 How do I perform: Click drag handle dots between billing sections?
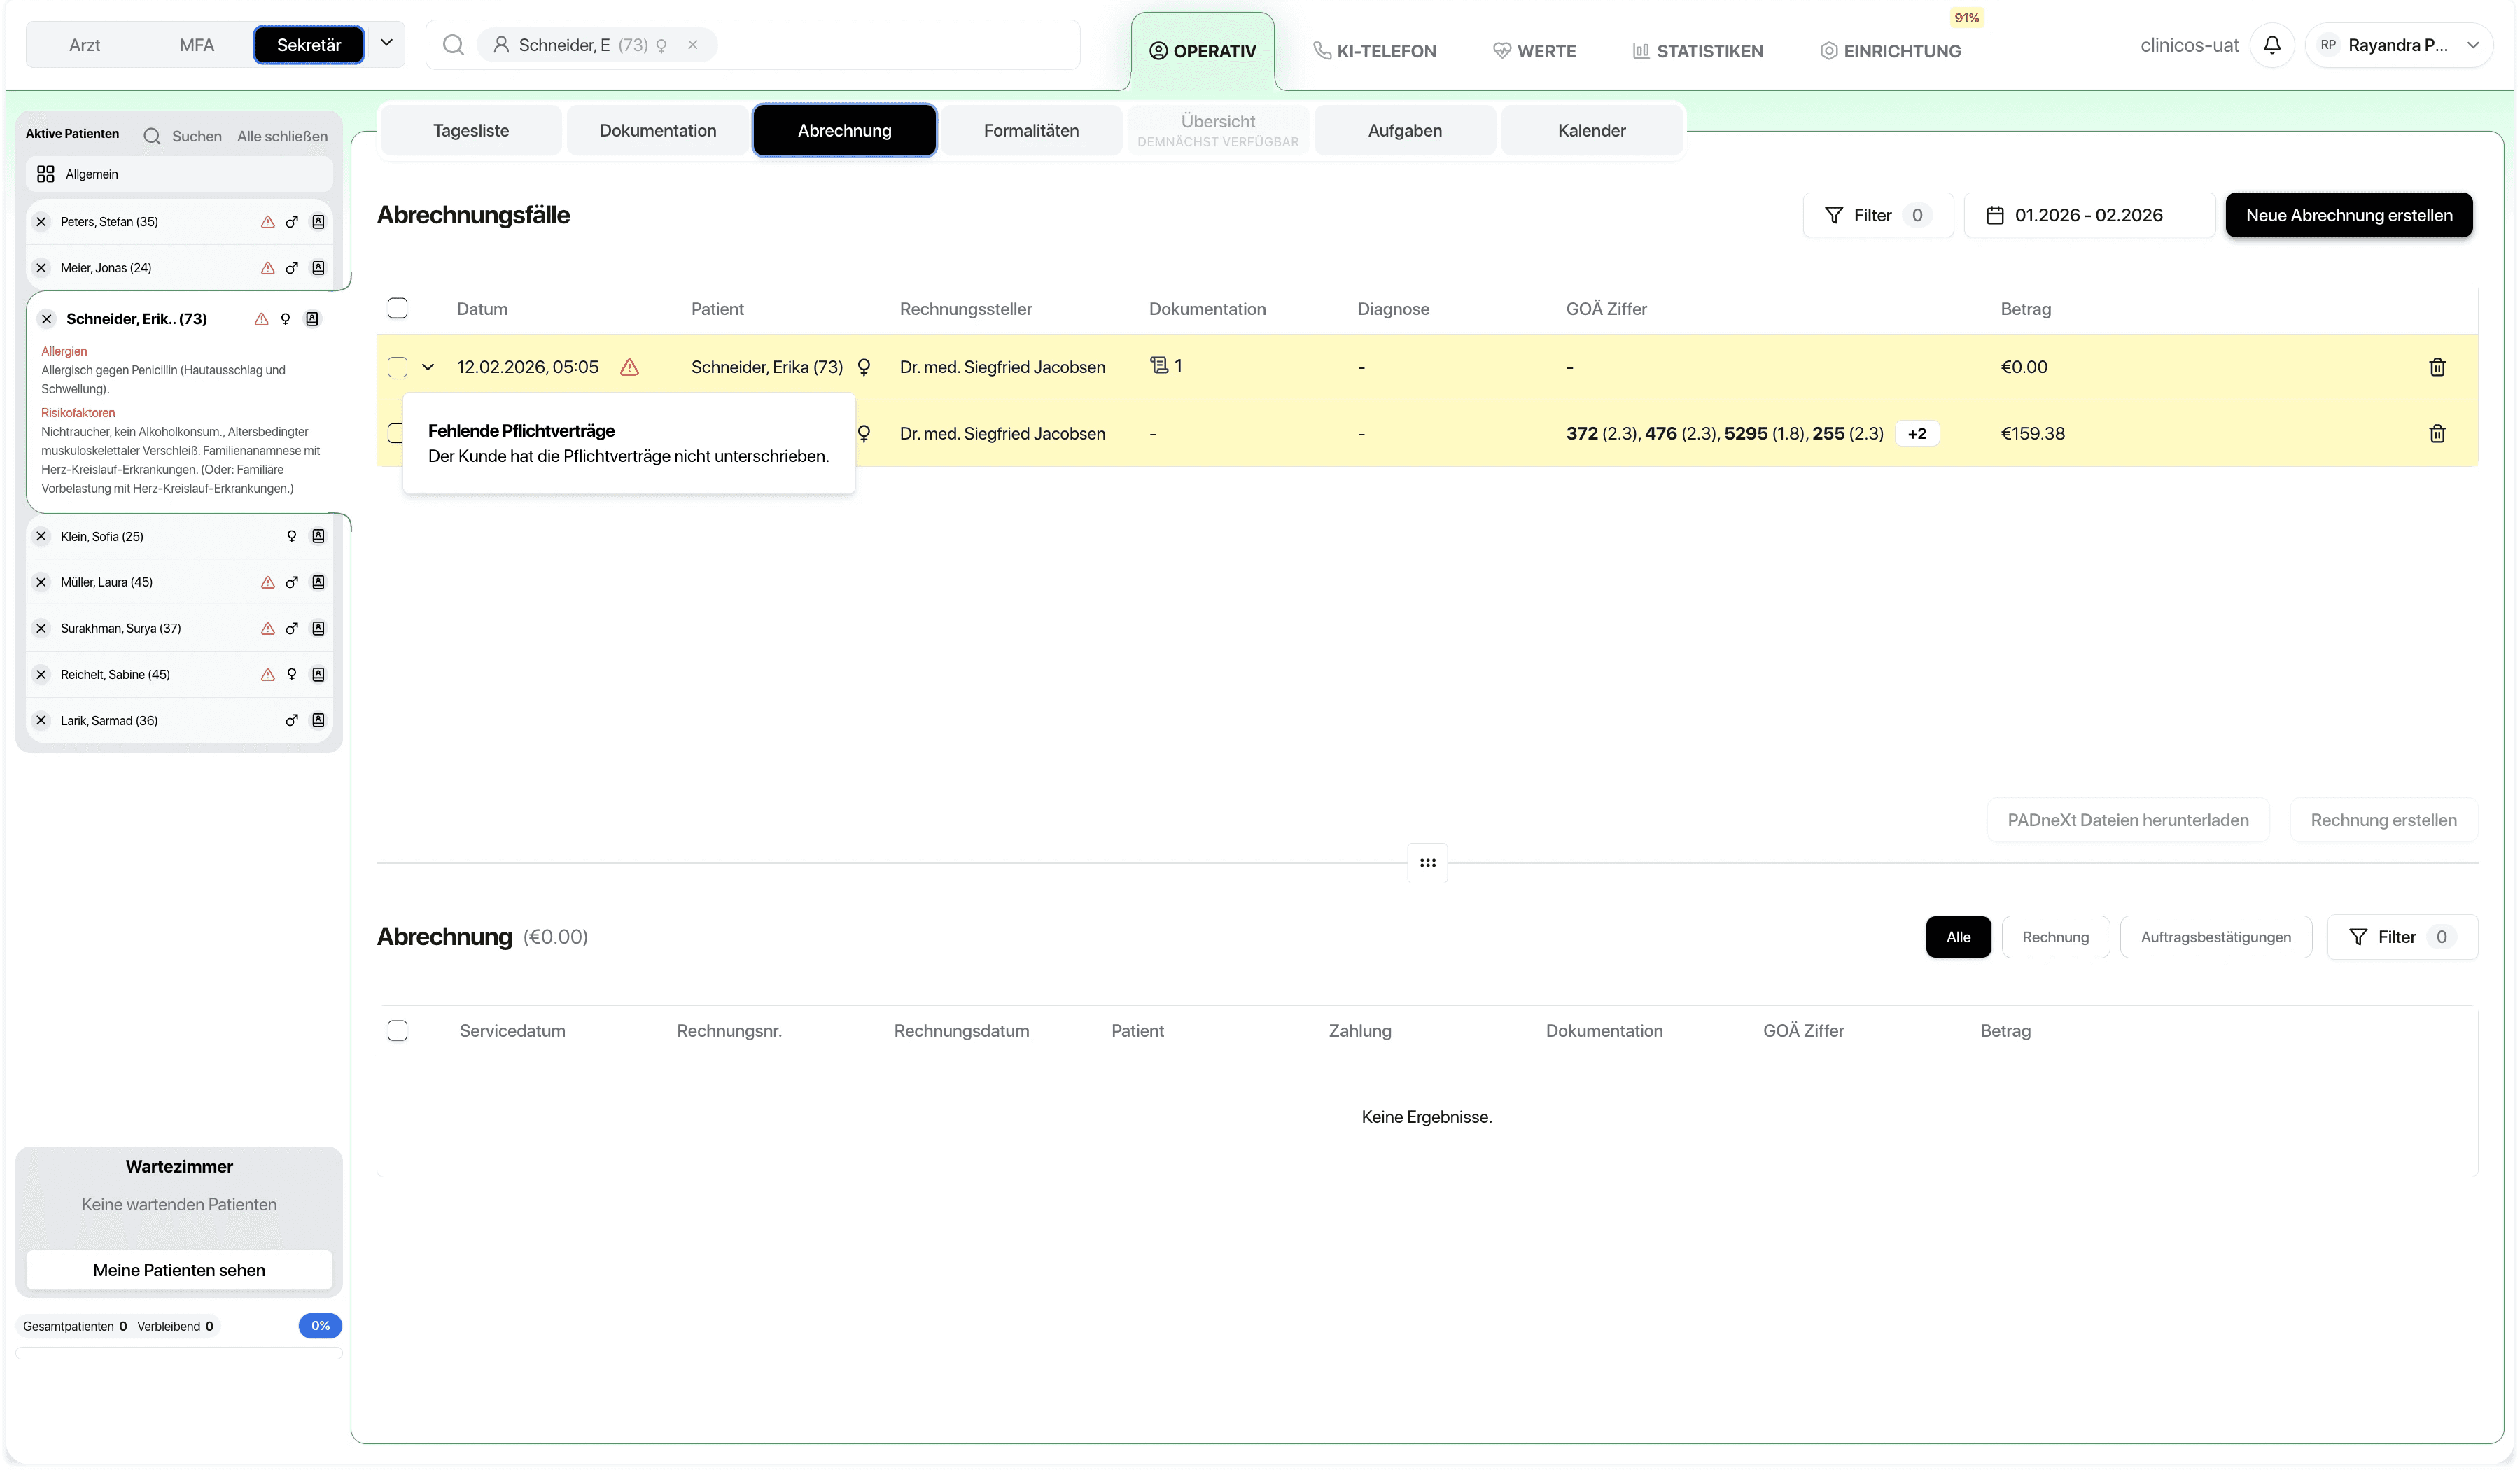click(x=1427, y=862)
